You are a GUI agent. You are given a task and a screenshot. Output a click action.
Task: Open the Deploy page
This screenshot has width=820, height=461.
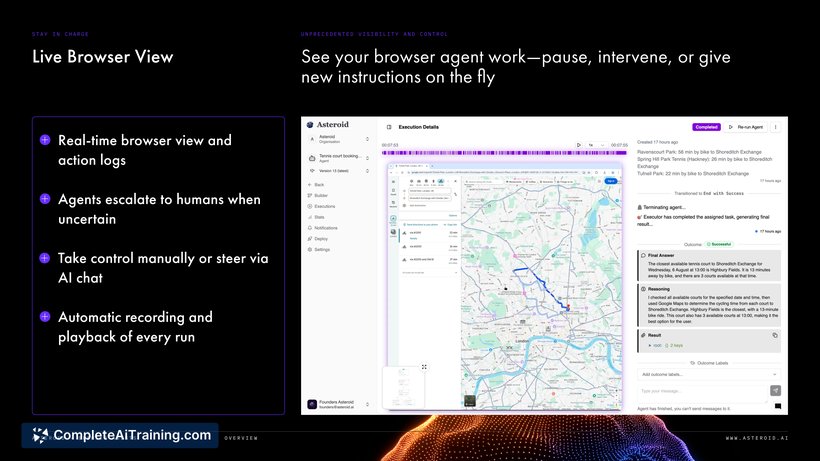[317, 239]
